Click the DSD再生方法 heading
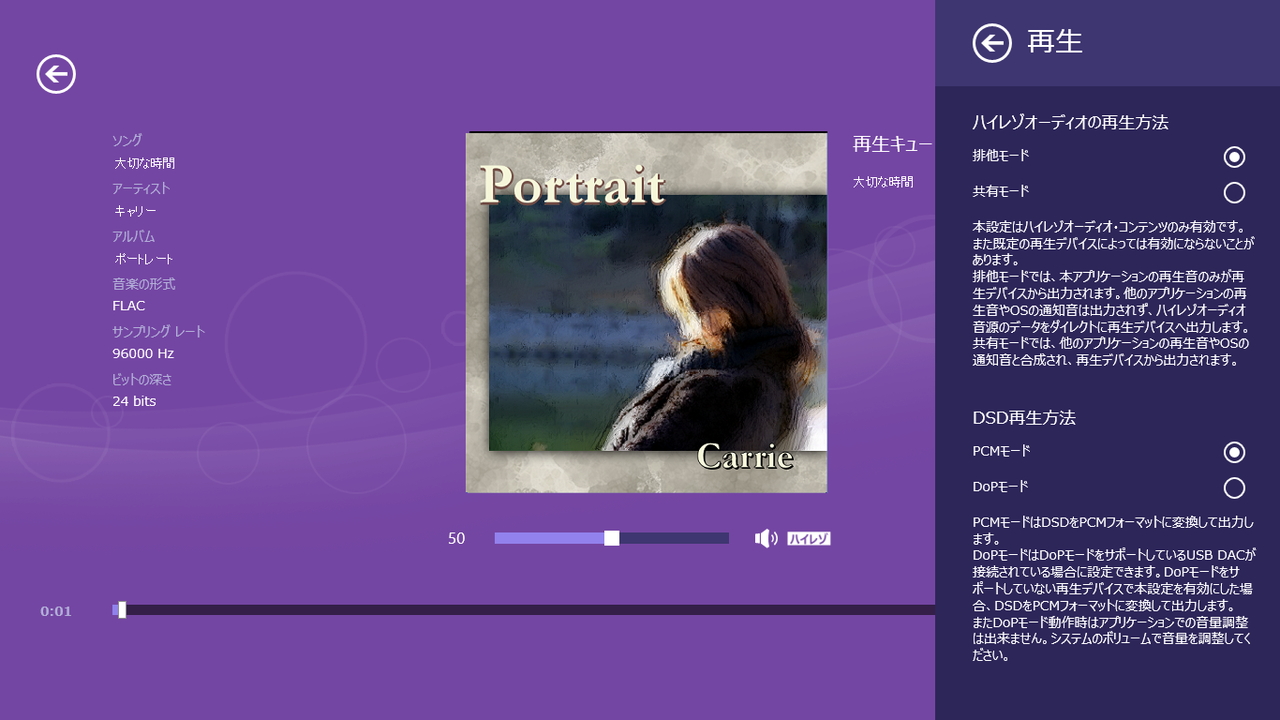1280x720 pixels. (x=1024, y=418)
